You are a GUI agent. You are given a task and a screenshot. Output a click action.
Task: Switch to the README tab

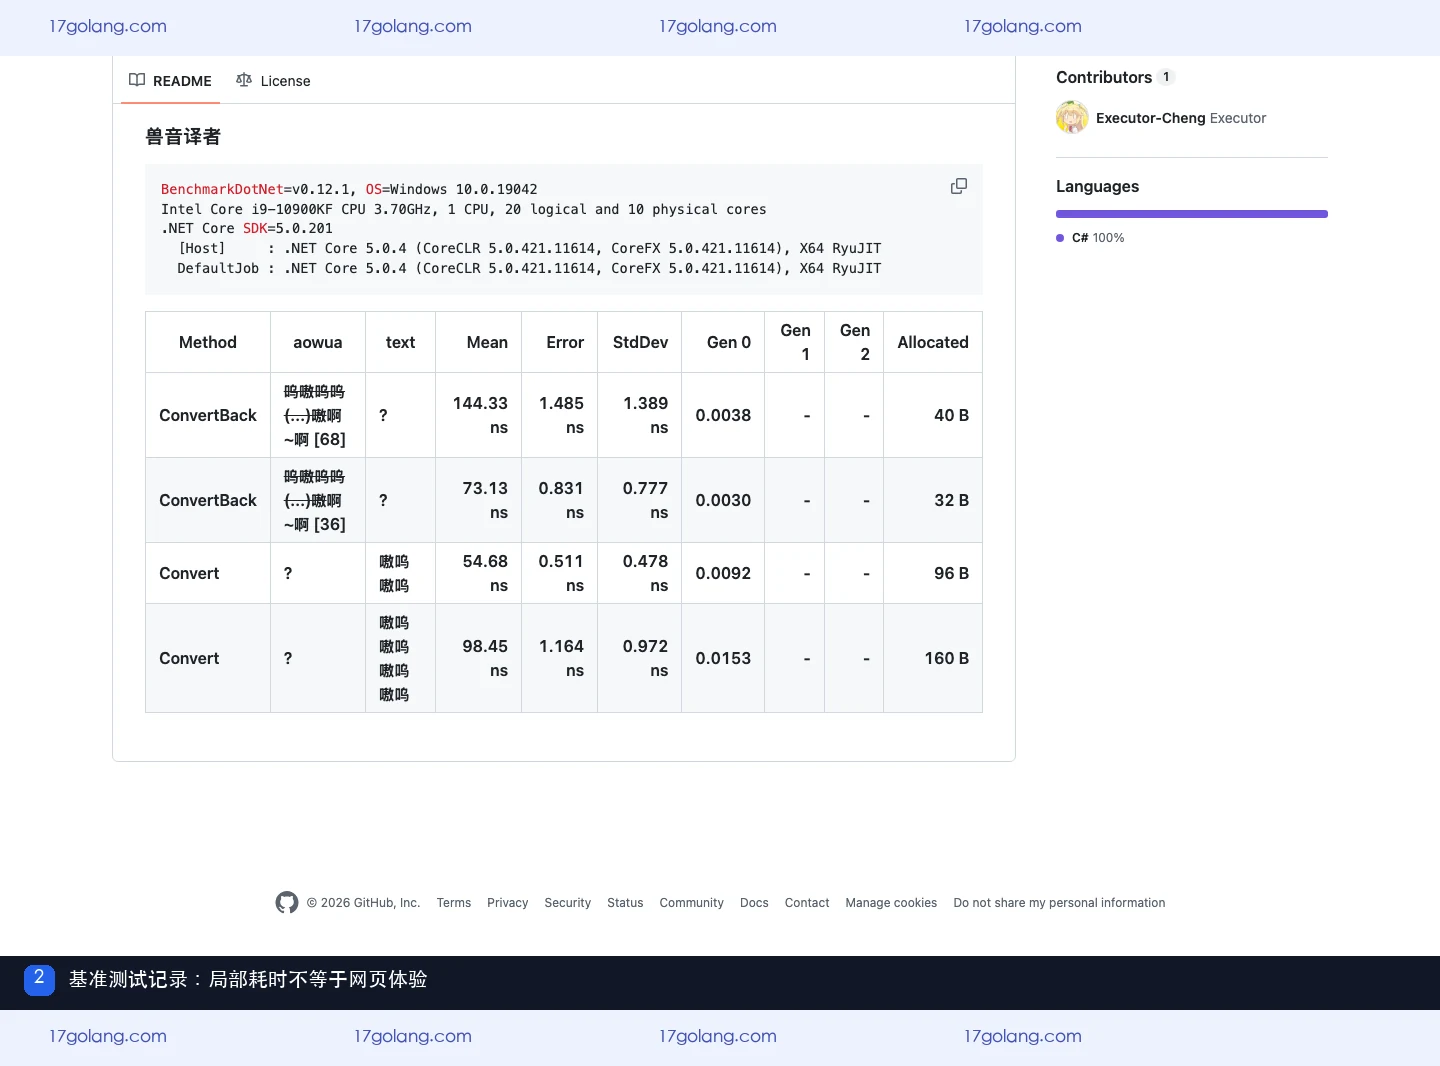pyautogui.click(x=171, y=81)
